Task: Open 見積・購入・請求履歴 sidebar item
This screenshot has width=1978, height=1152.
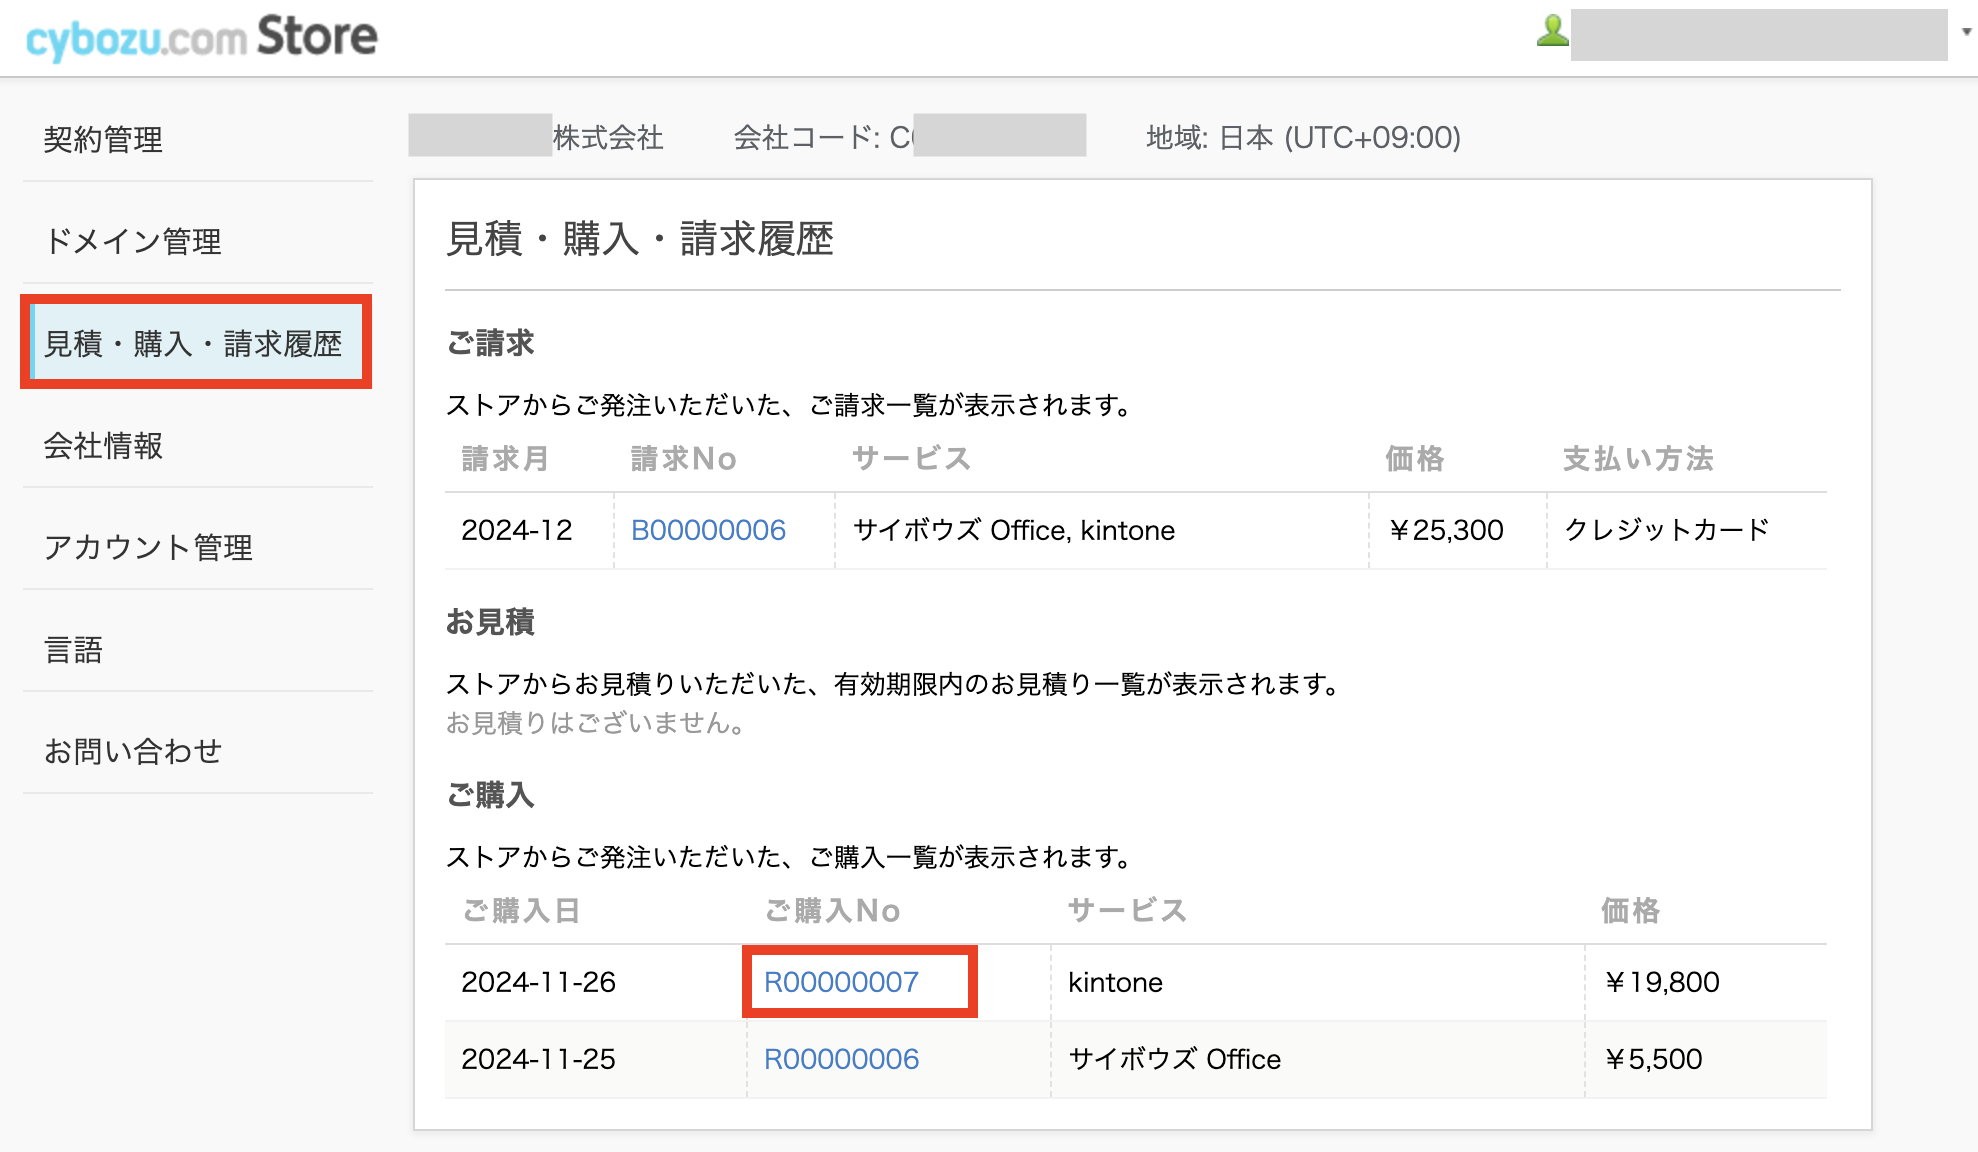Action: (193, 343)
